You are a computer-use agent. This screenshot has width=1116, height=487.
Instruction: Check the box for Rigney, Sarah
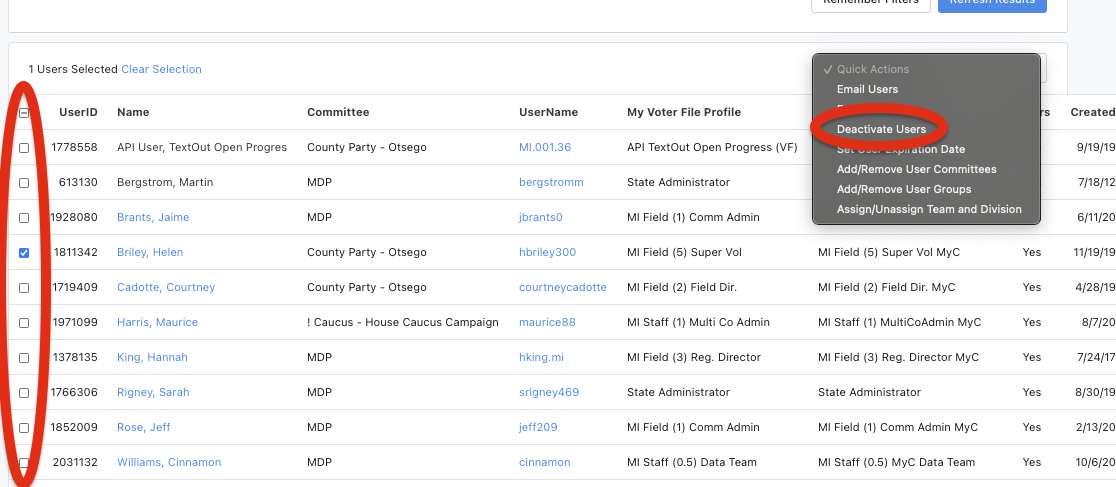pyautogui.click(x=23, y=392)
